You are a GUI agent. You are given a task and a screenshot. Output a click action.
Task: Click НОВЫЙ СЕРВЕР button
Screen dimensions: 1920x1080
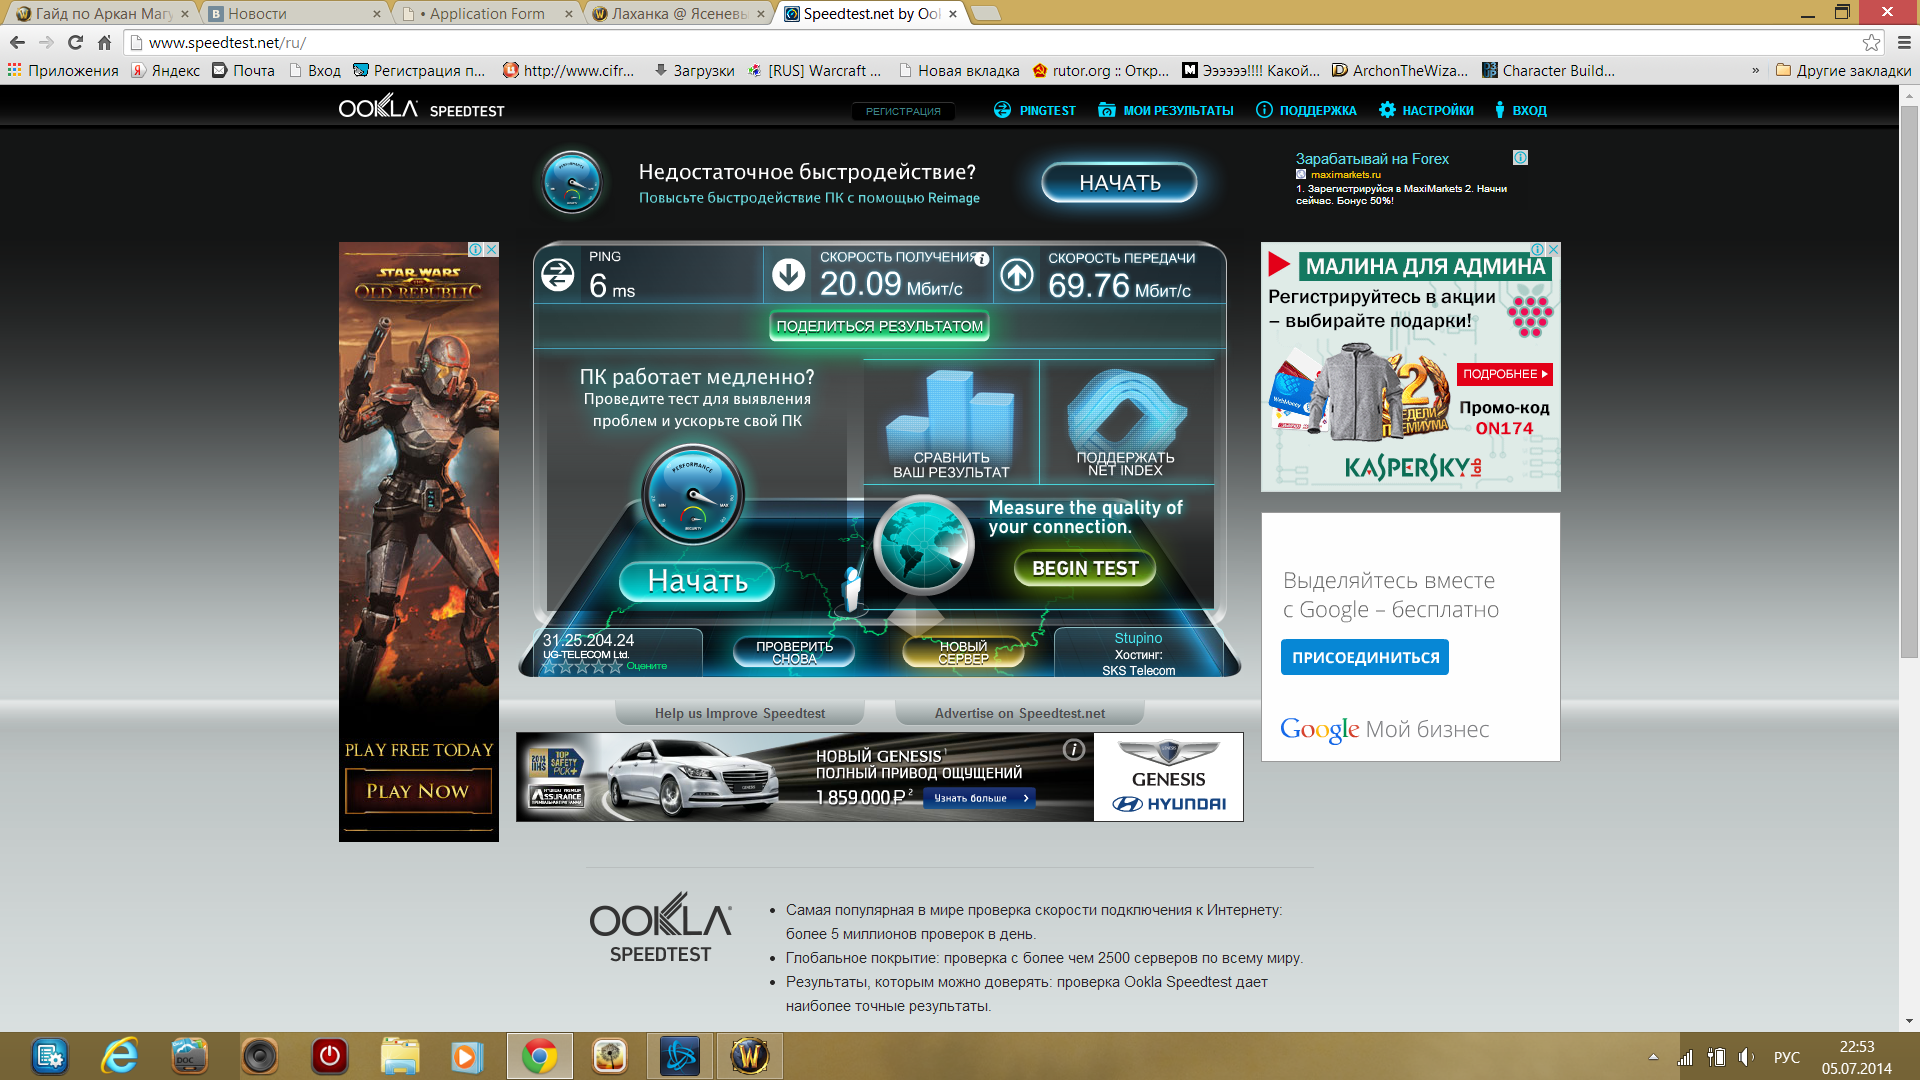click(x=963, y=652)
